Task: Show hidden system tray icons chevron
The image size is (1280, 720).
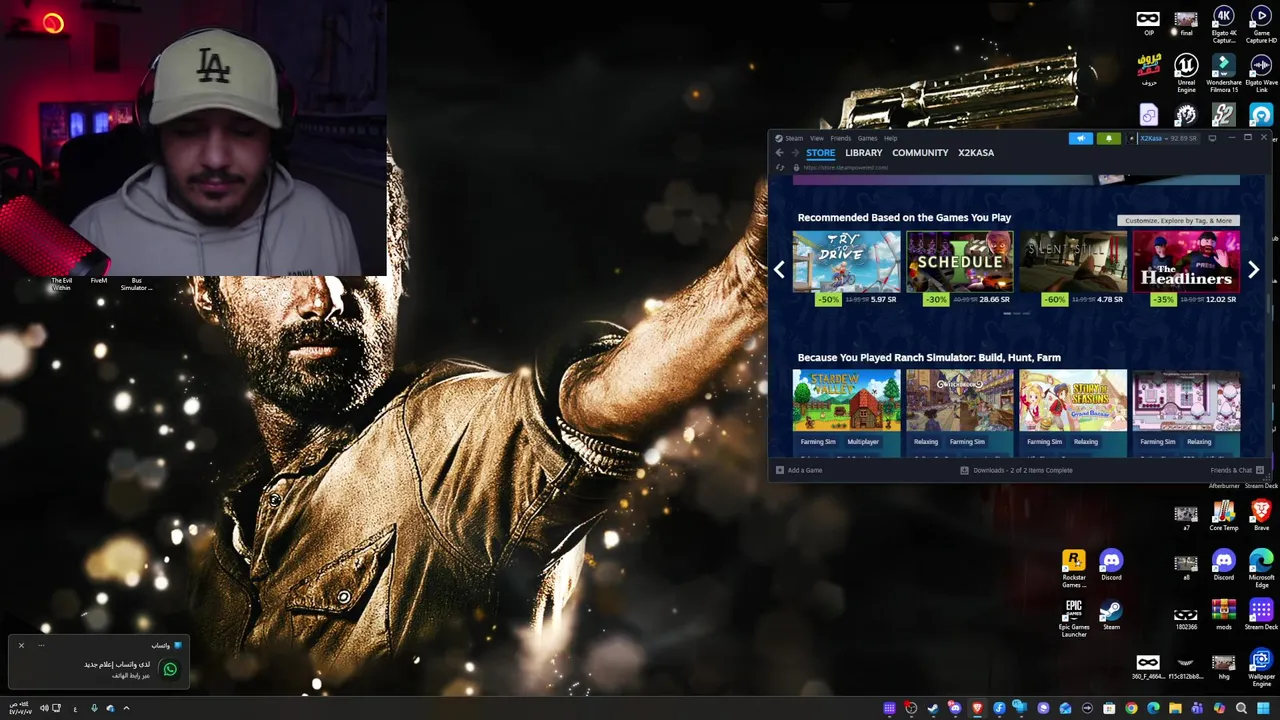Action: (x=126, y=708)
